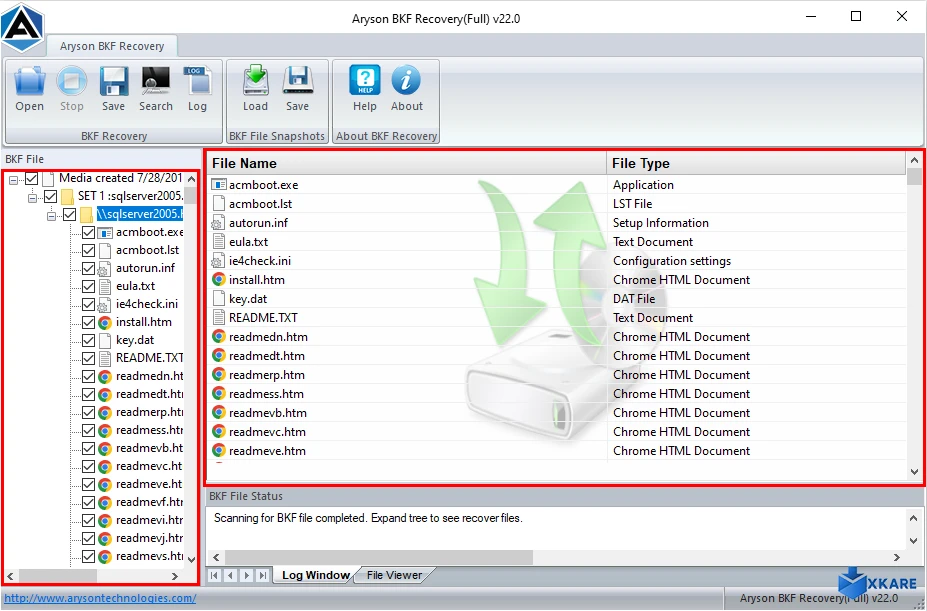Click the tree panel horizontal scroll-right arrow
The image size is (927, 611).
(175, 576)
